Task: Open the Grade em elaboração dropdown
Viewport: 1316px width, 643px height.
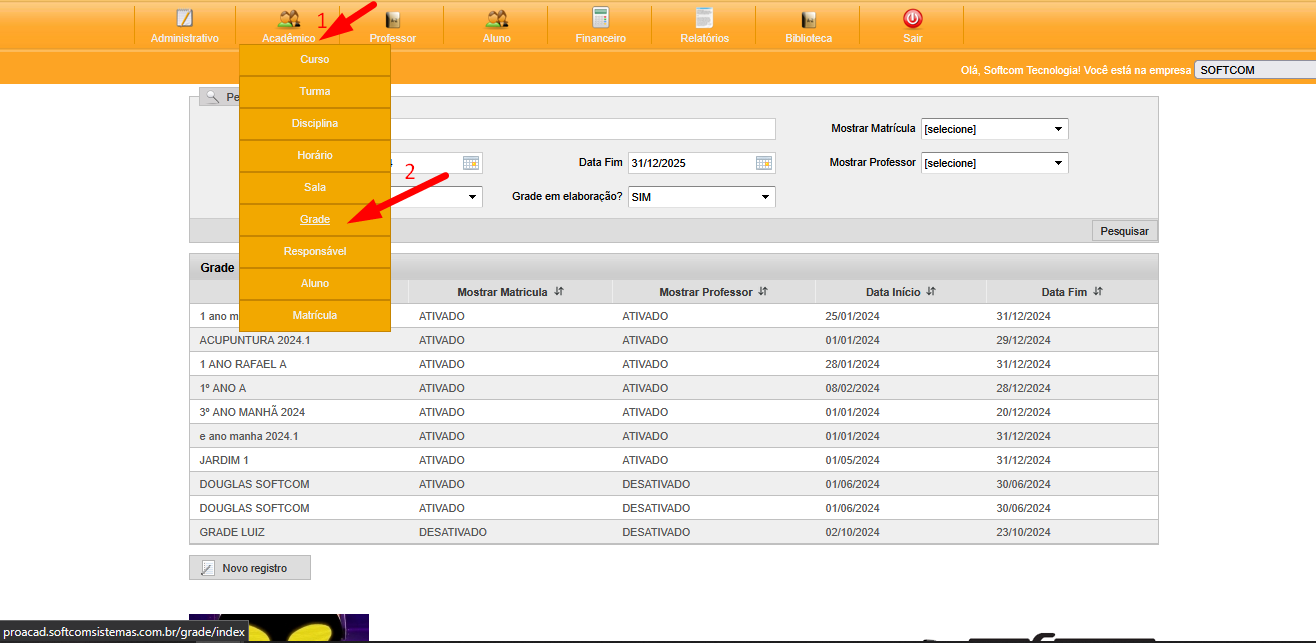Action: point(701,197)
